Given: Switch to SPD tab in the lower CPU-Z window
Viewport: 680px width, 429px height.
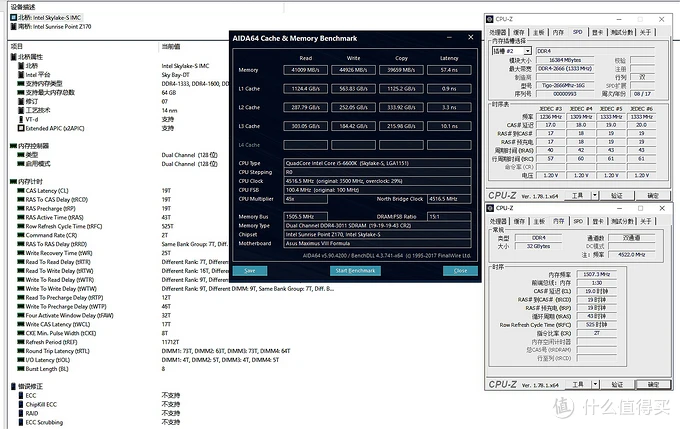Looking at the screenshot, I should pos(578,221).
